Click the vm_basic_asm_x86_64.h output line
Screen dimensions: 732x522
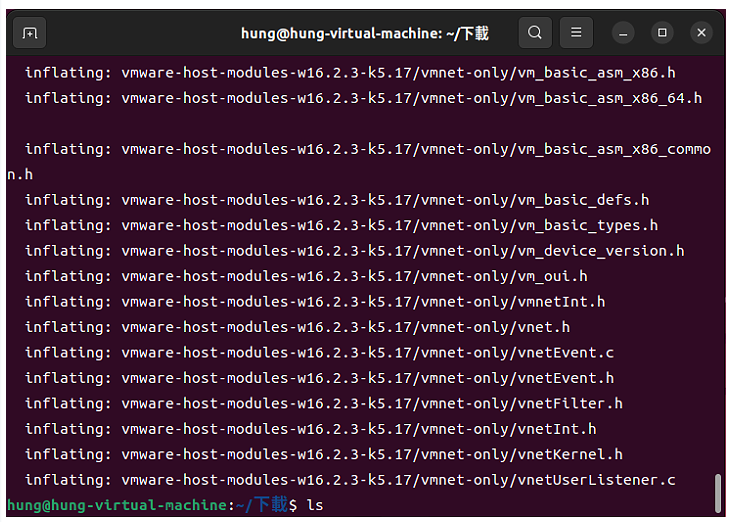tap(363, 98)
